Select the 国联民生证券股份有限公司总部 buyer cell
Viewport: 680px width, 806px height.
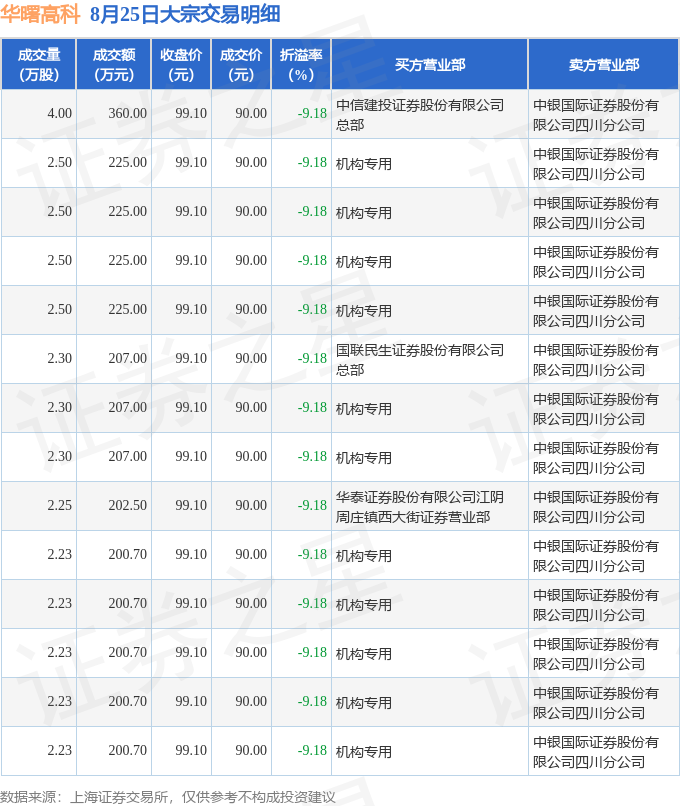tap(430, 359)
